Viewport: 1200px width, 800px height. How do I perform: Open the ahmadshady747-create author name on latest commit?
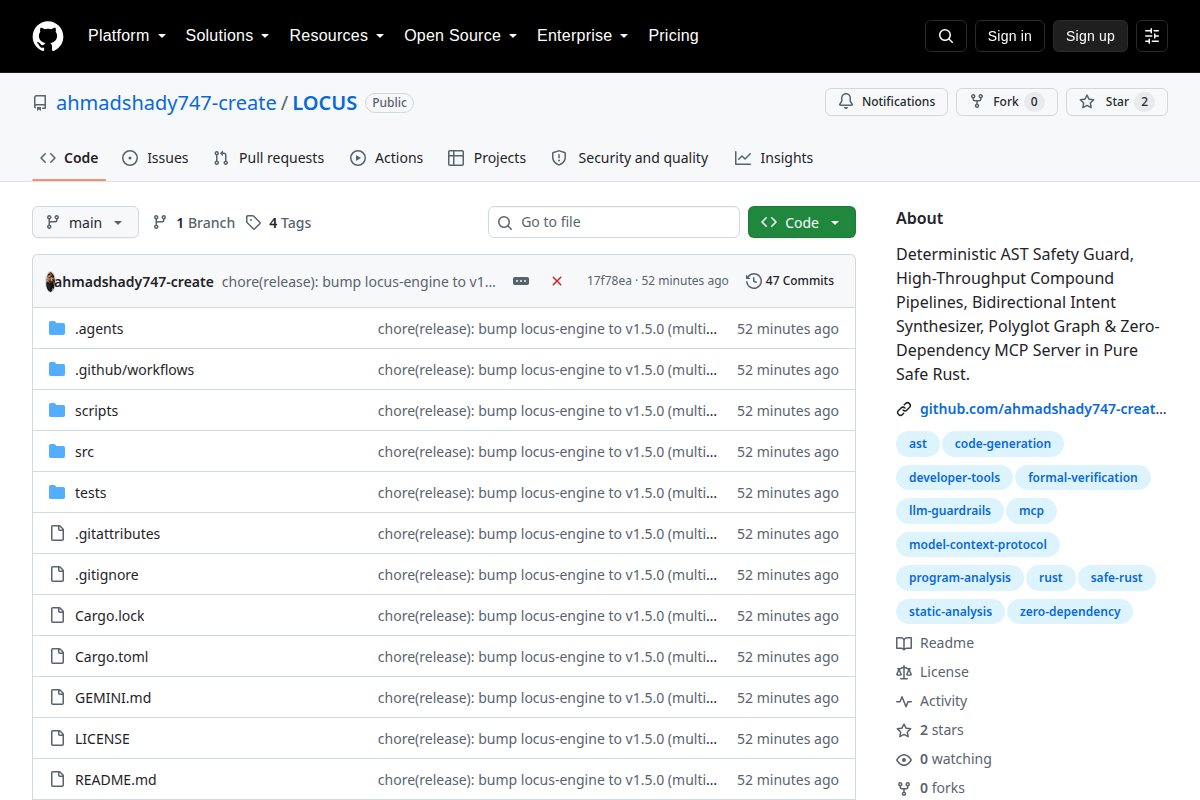(x=133, y=282)
